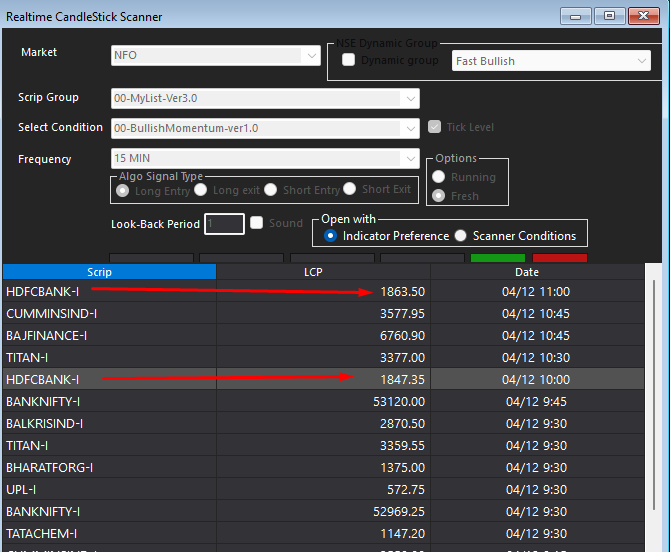Choose the Fresh option
Viewport: 670px width, 552px height.
tap(438, 196)
